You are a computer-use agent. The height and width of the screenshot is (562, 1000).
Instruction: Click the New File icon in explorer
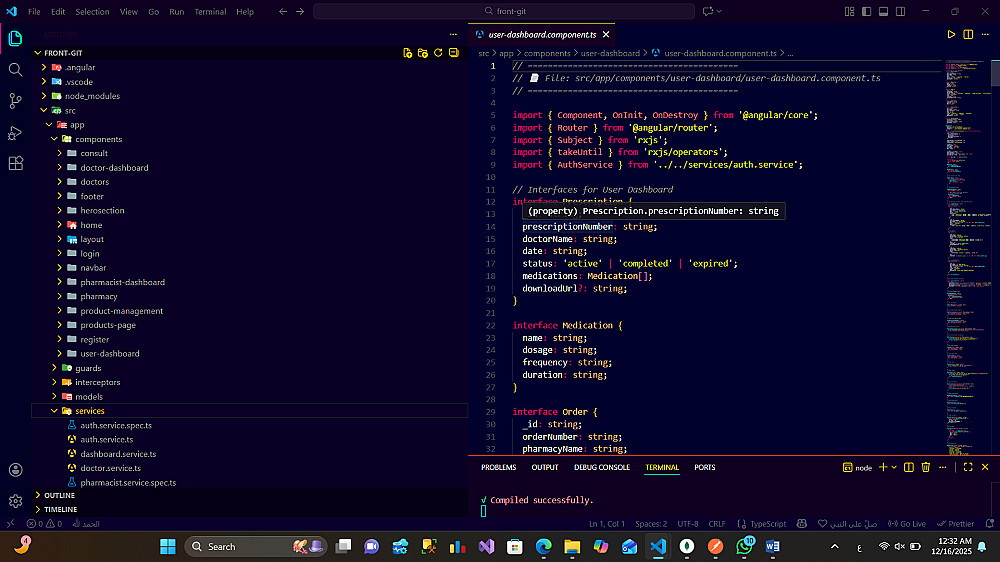pyautogui.click(x=407, y=53)
